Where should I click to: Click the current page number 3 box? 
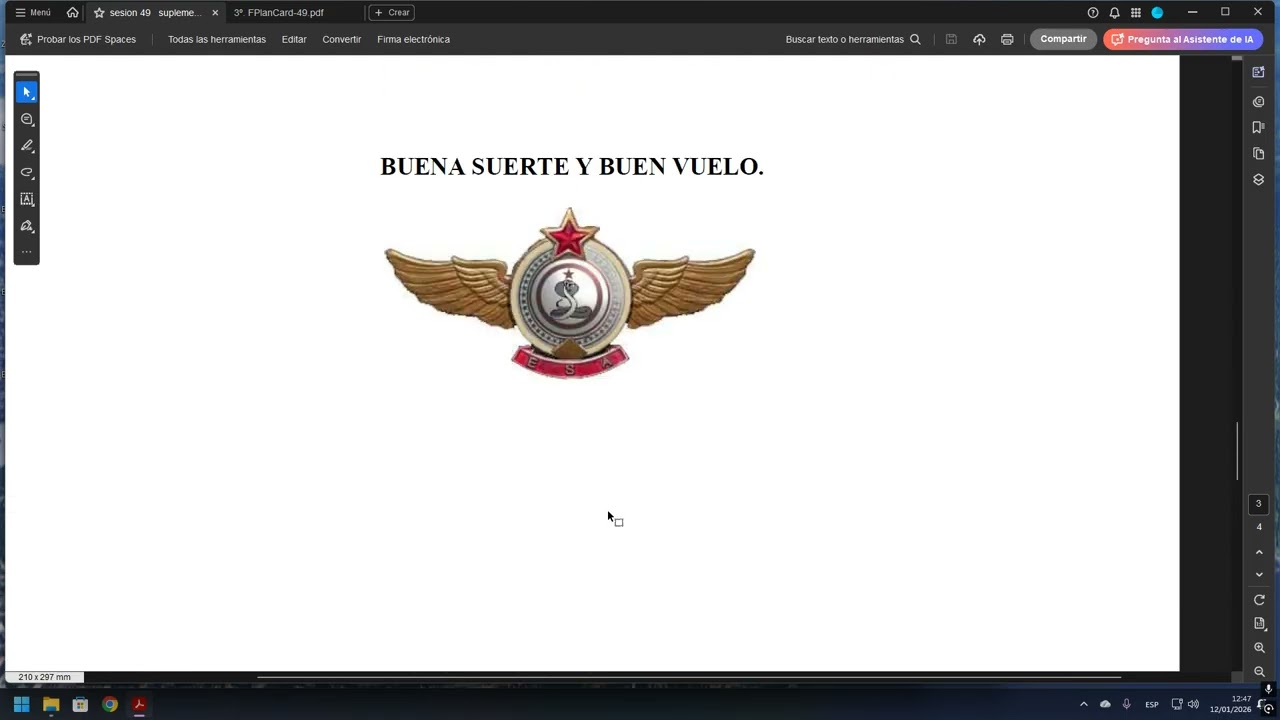(x=1259, y=504)
